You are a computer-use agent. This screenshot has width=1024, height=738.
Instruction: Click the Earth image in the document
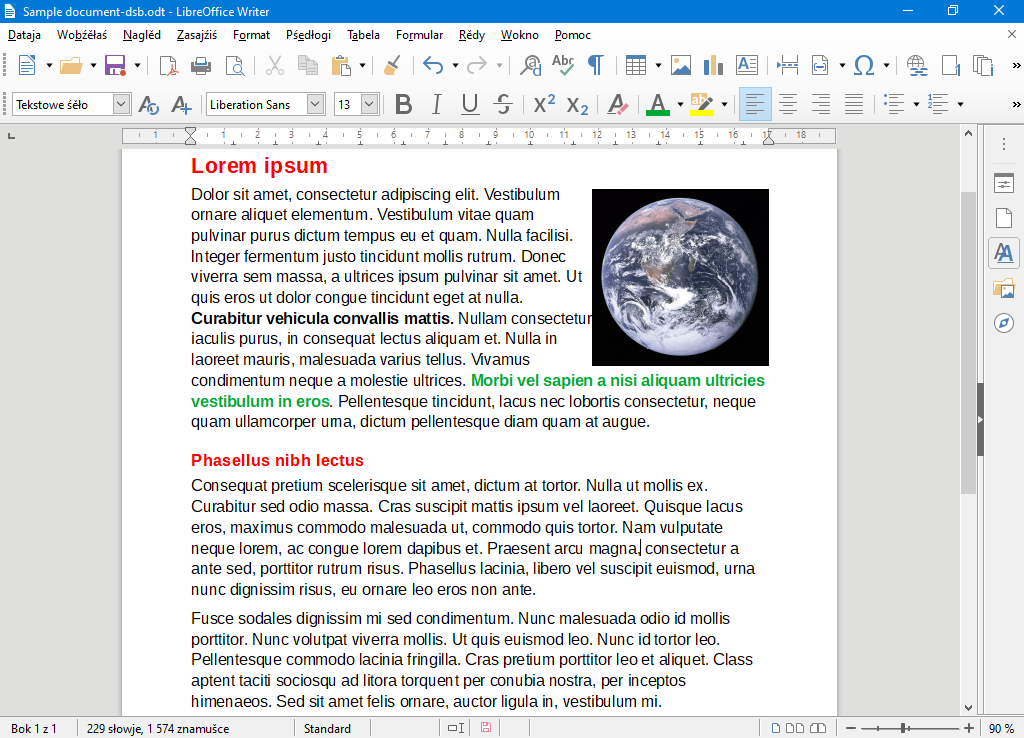[x=680, y=277]
